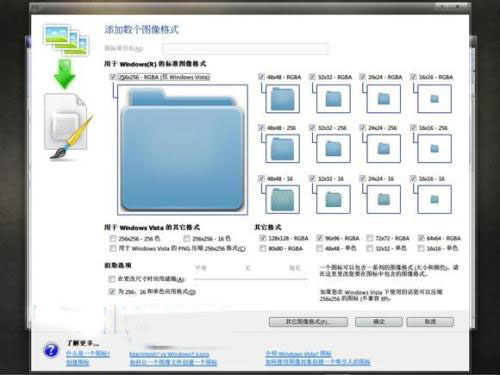Enable the 256x256 256-color checkbox
Viewport: 500px width, 375px height.
[113, 239]
